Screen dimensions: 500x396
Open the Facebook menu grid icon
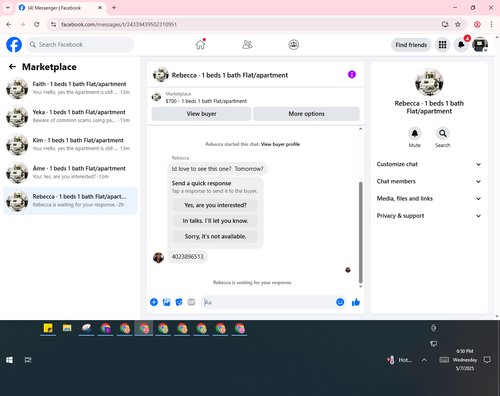point(442,45)
